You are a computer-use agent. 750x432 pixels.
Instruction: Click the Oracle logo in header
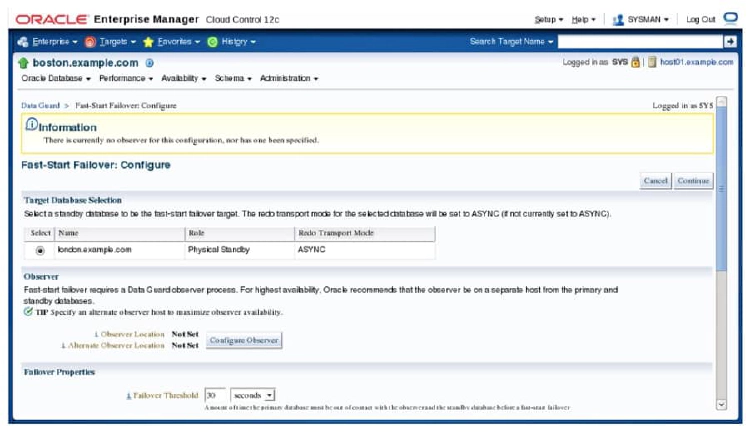[52, 19]
